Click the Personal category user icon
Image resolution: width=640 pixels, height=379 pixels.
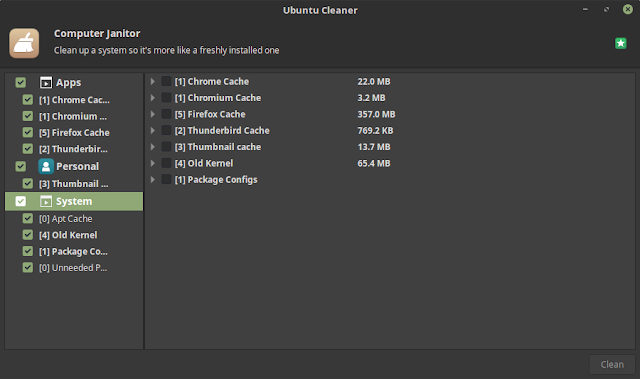point(46,166)
